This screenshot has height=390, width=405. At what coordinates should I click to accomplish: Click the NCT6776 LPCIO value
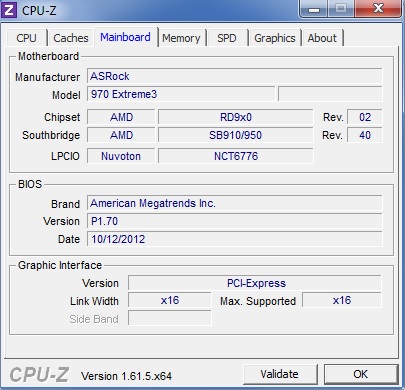pyautogui.click(x=236, y=156)
